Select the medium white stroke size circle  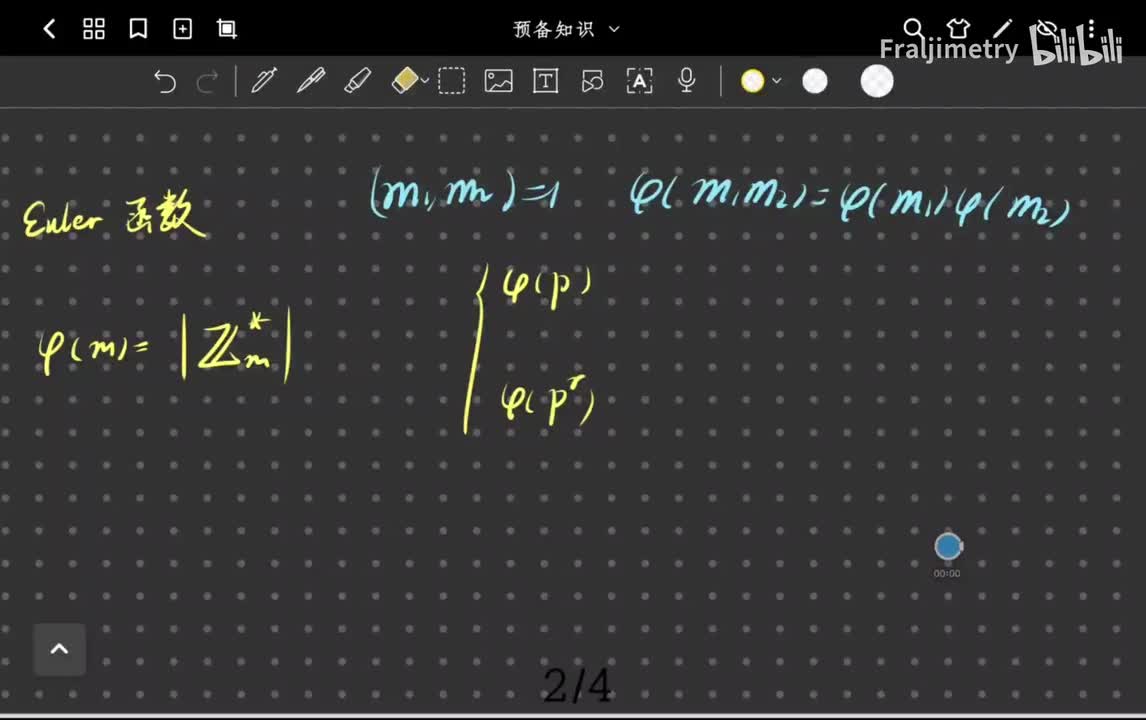(x=815, y=81)
